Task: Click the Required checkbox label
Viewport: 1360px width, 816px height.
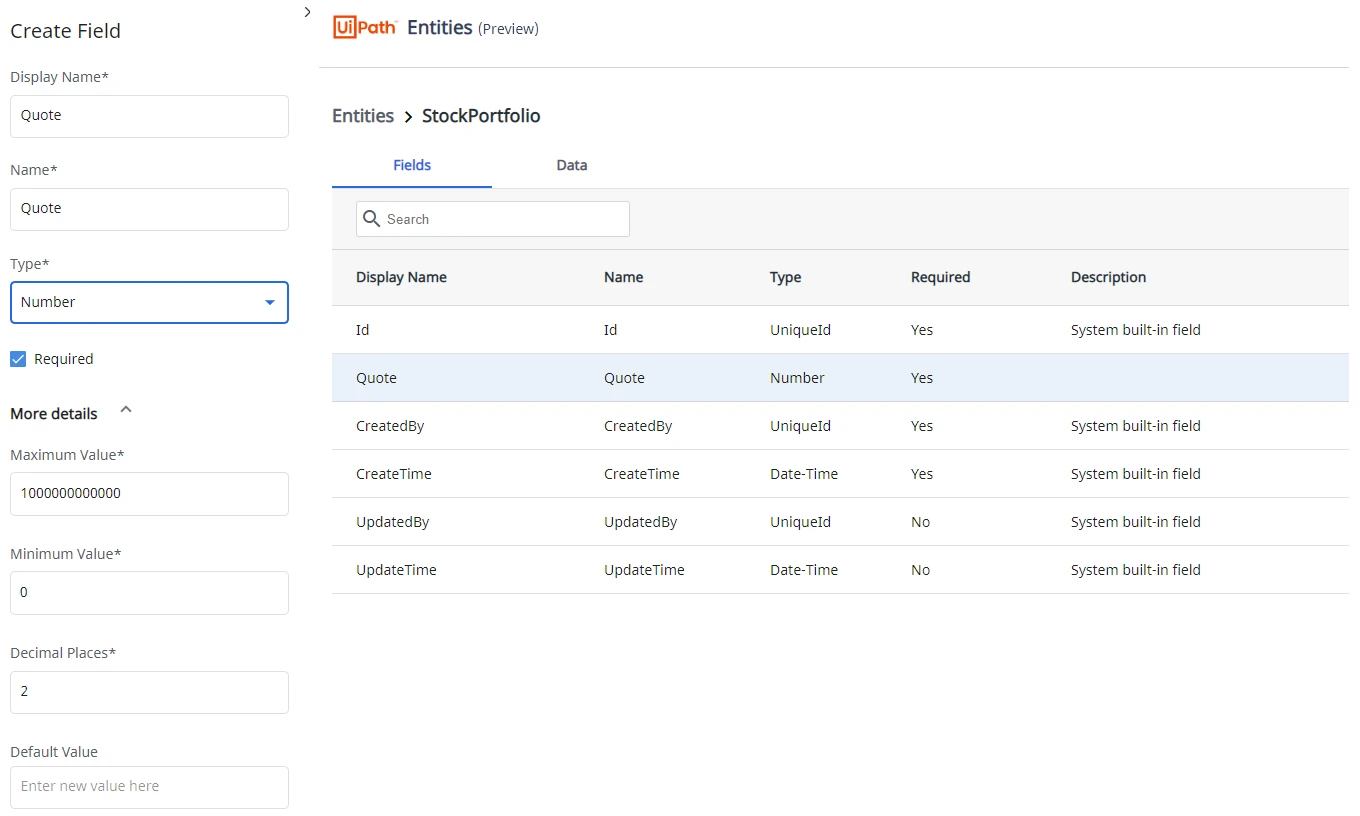Action: click(x=64, y=359)
